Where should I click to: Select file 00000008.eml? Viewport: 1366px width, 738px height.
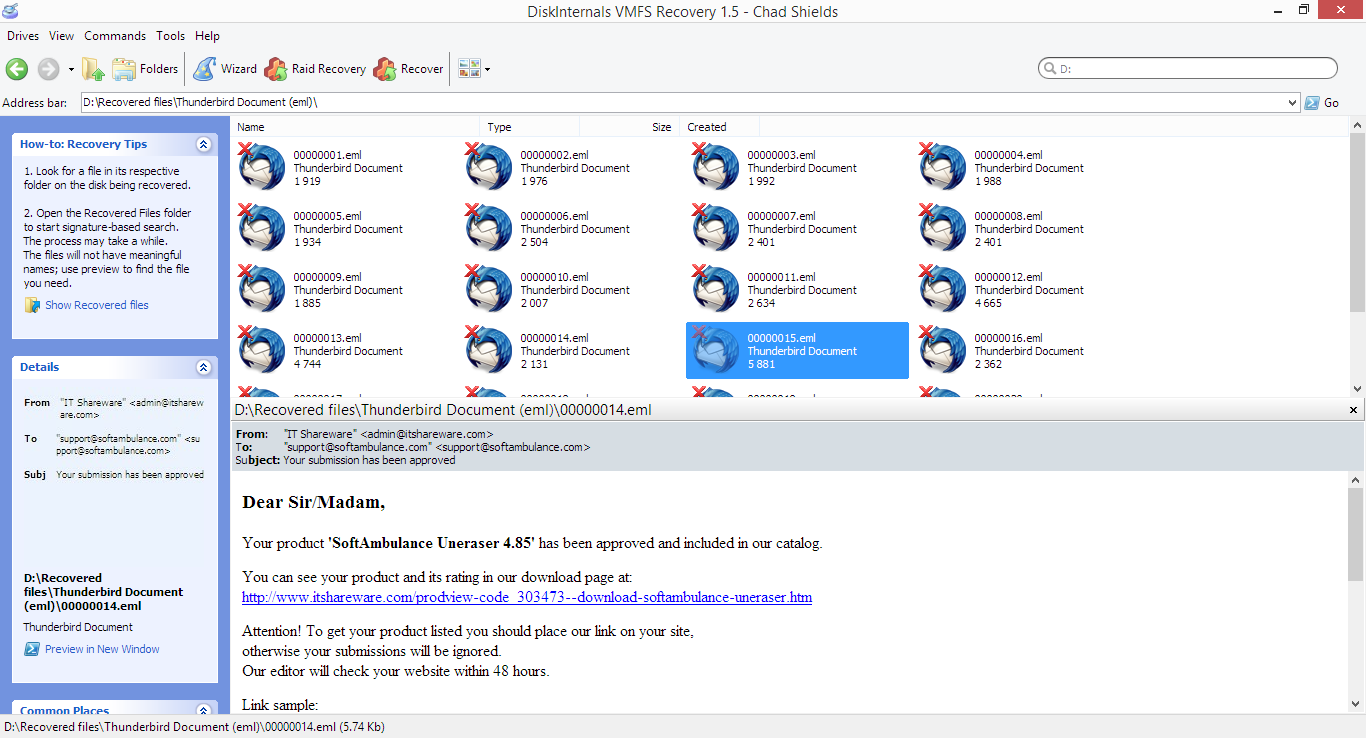tap(1026, 229)
